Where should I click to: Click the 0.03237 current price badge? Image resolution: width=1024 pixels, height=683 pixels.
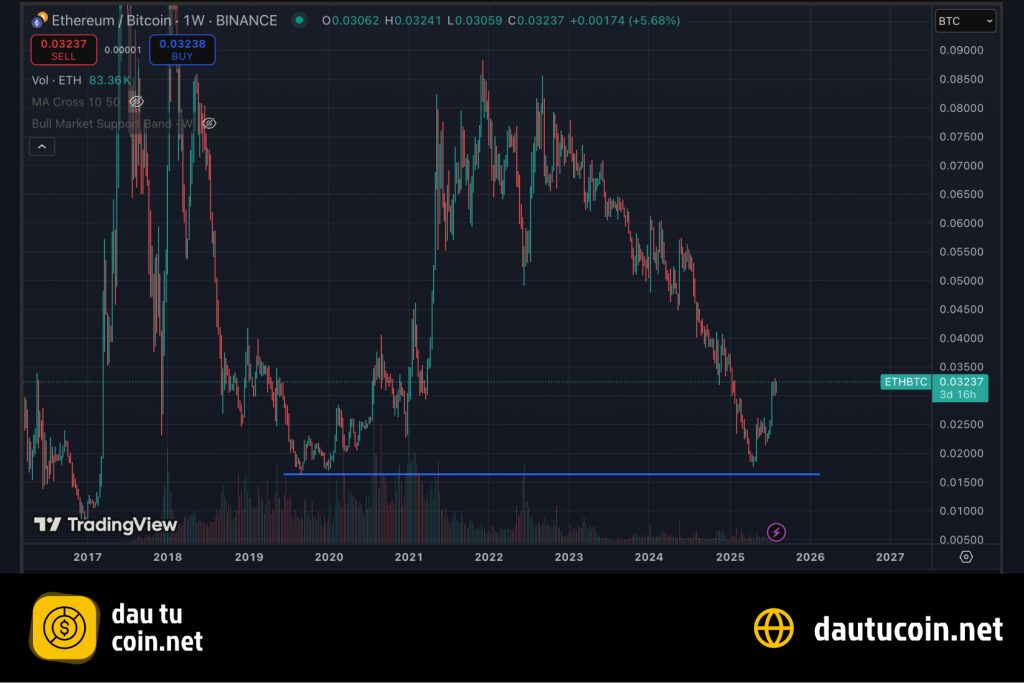click(960, 388)
